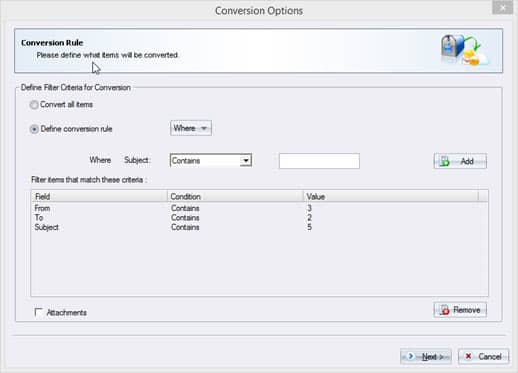Sort by the Condition column header
Image resolution: width=518 pixels, height=373 pixels.
click(235, 196)
